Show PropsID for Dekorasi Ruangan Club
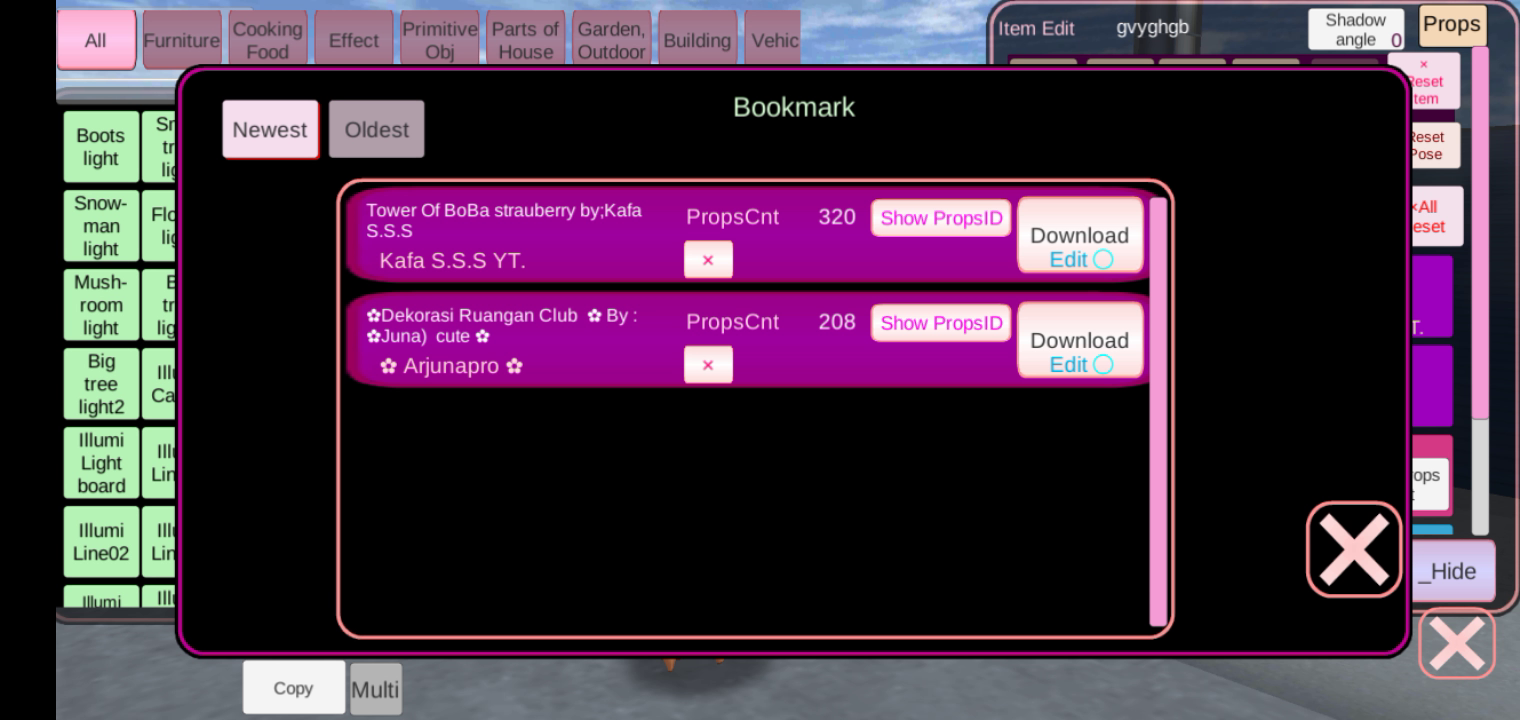This screenshot has width=1520, height=720. (941, 323)
